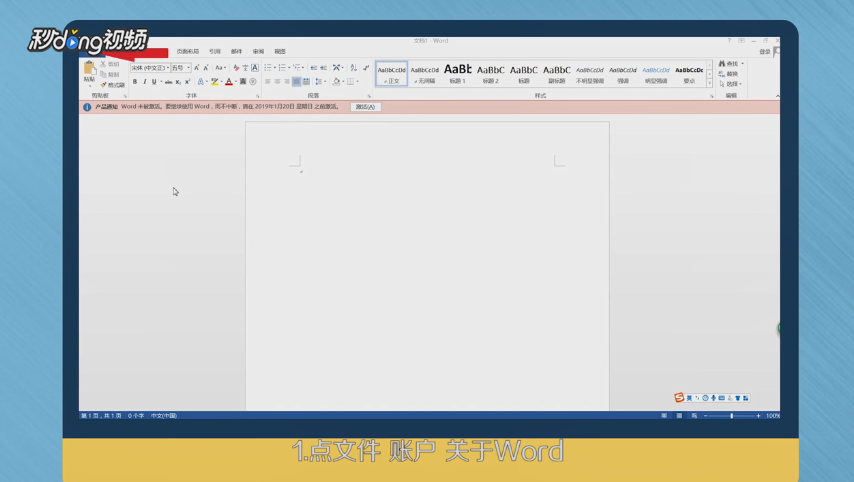Increase paragraph indent icon

click(x=324, y=68)
